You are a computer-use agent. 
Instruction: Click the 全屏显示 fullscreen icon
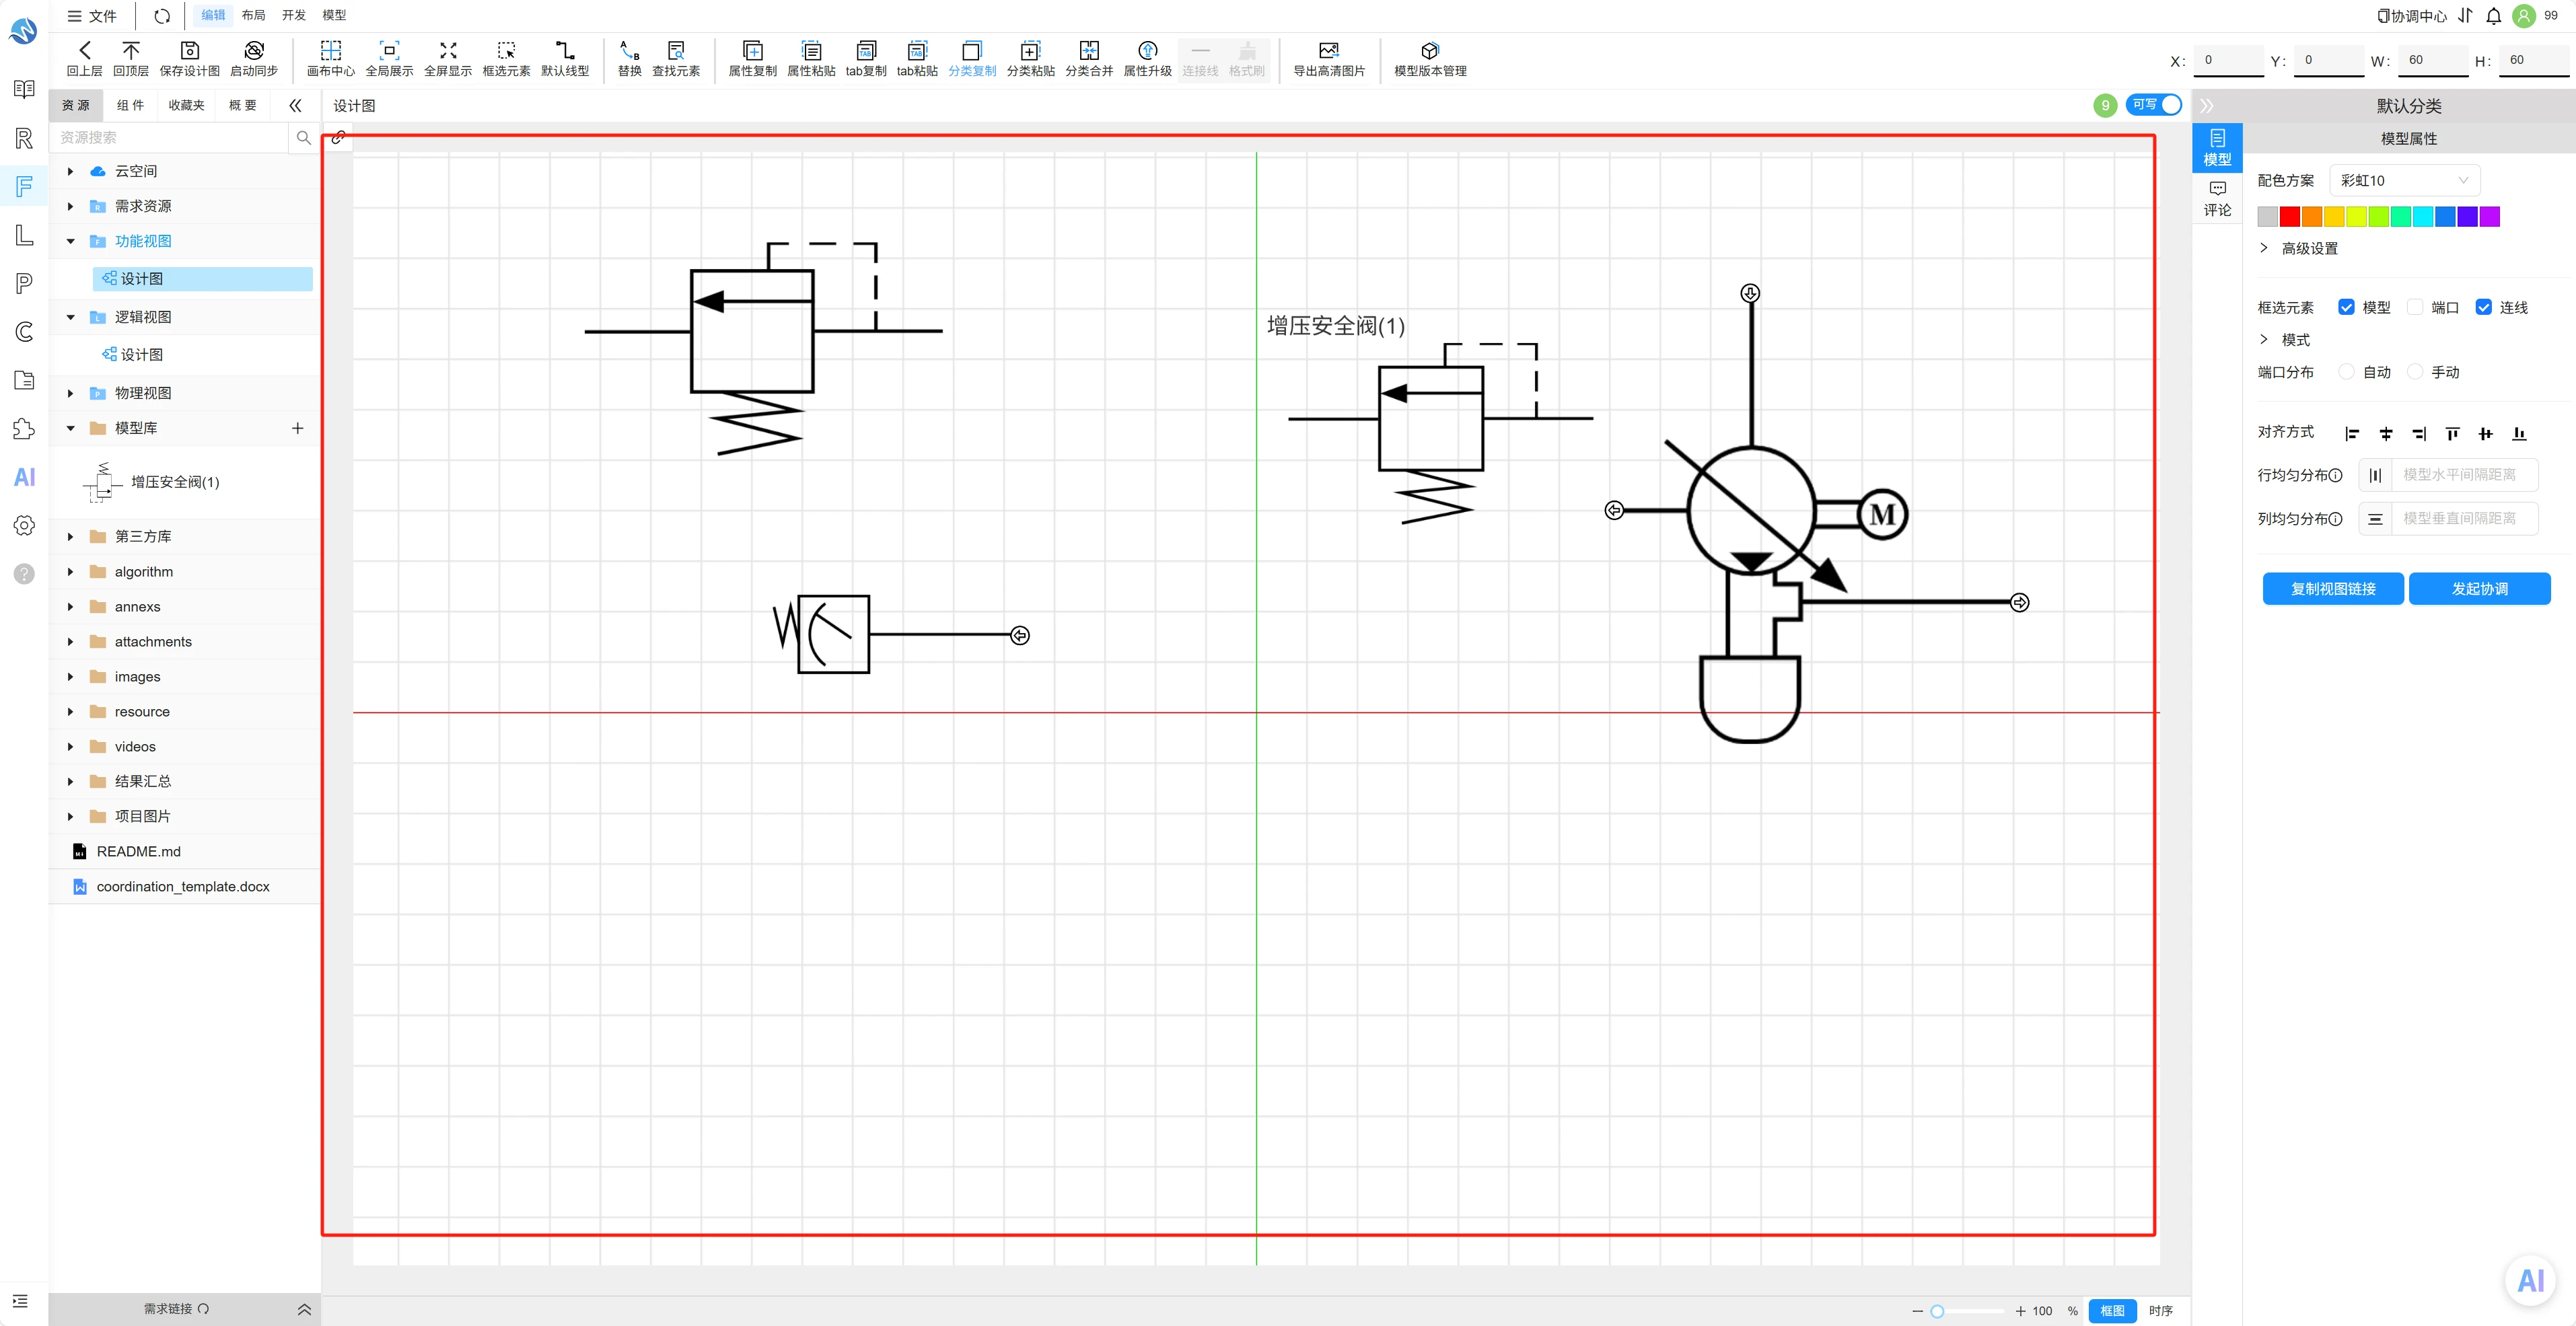[448, 50]
